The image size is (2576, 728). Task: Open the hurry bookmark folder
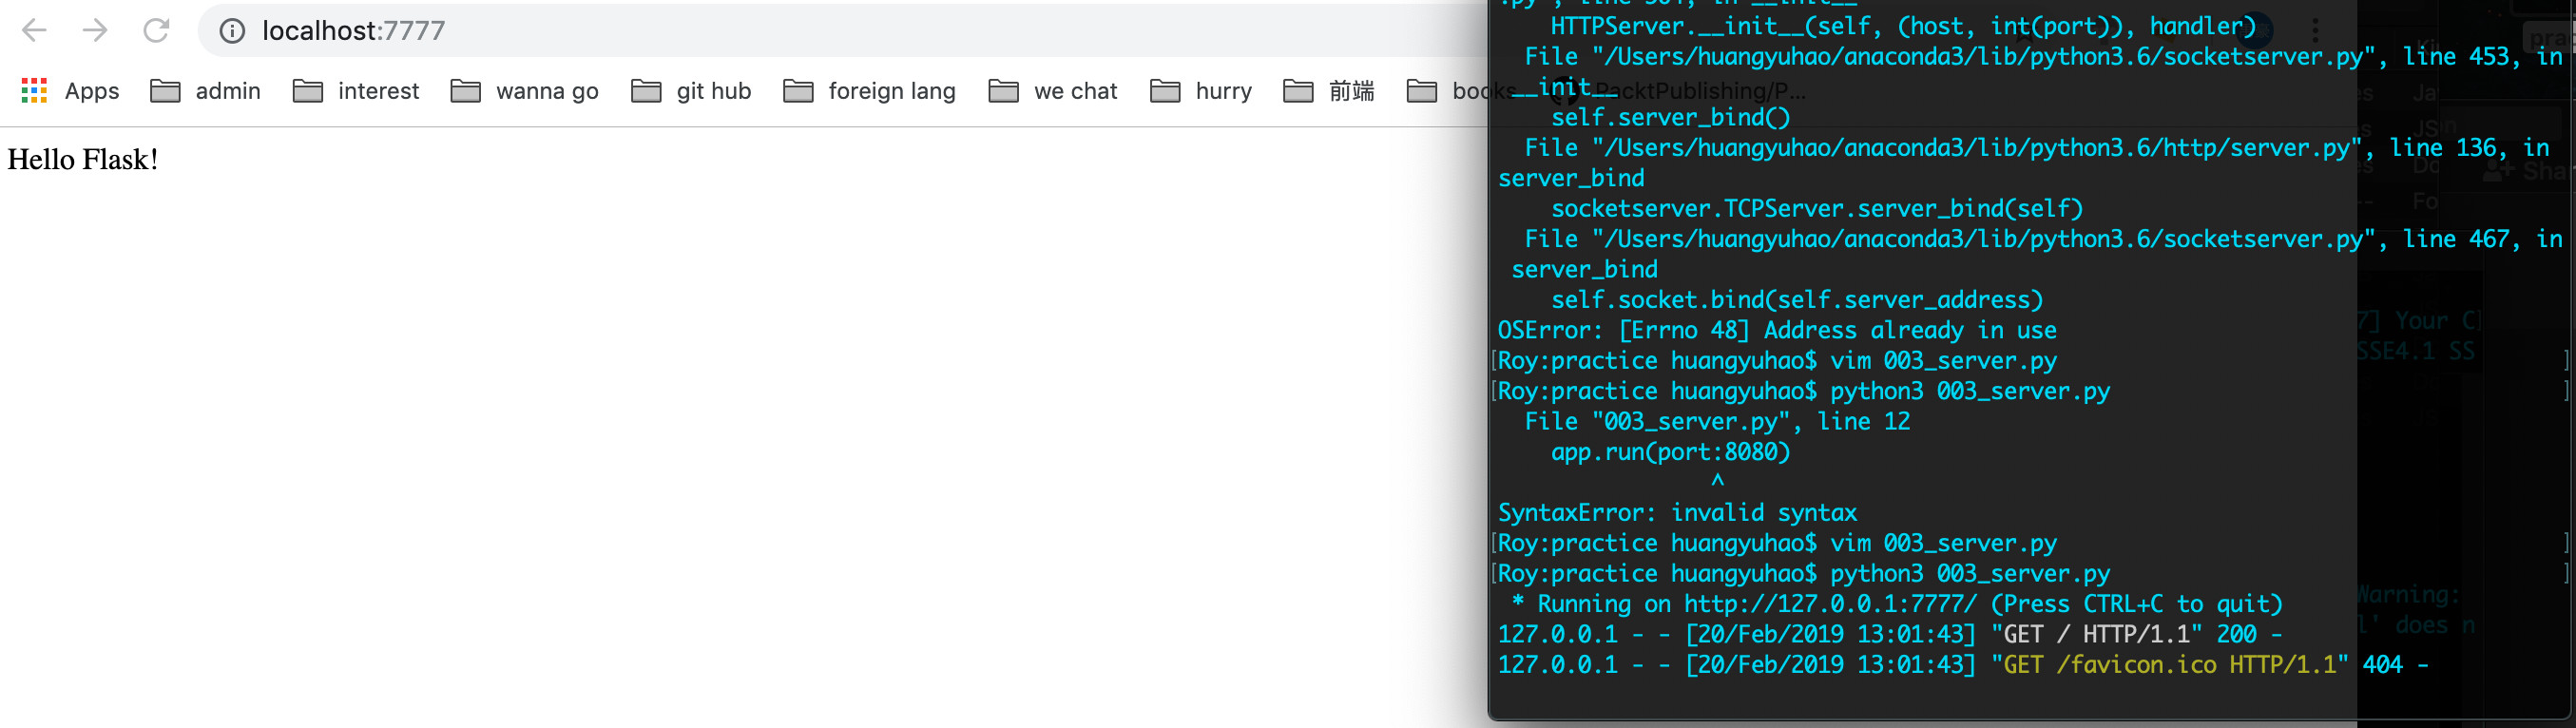click(1201, 91)
